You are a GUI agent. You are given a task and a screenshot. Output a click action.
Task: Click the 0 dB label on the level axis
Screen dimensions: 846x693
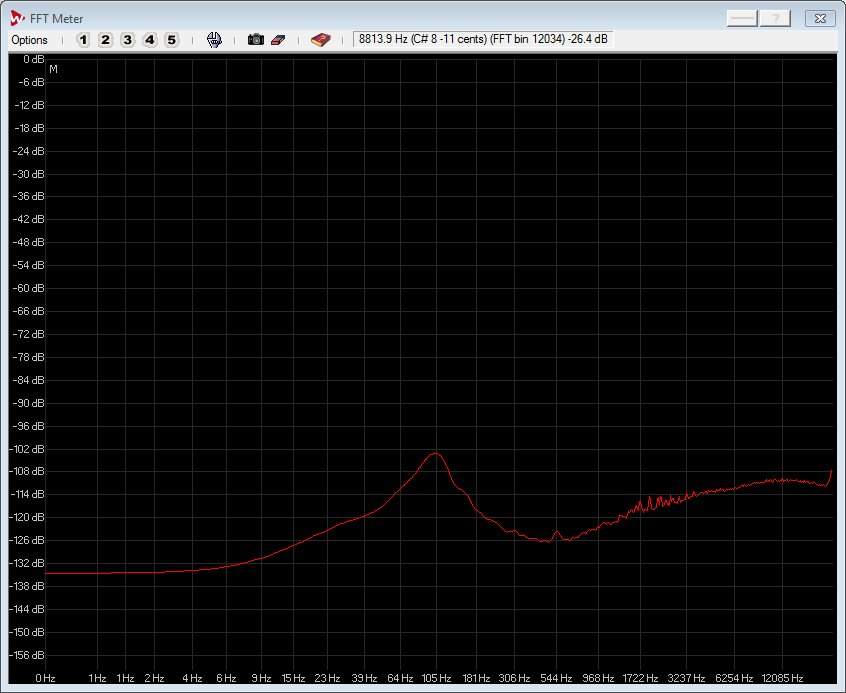pos(32,60)
